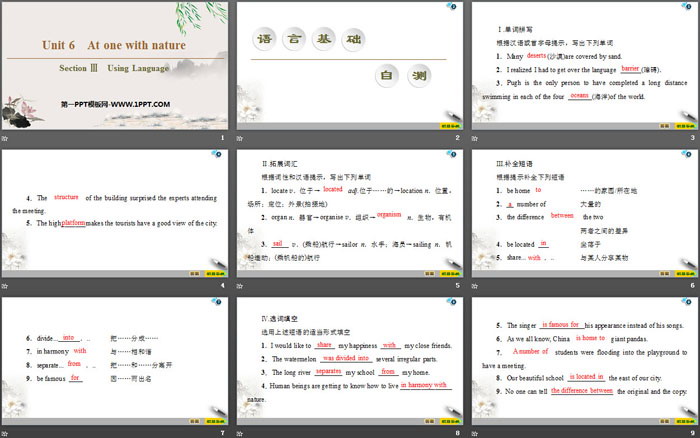The width and height of the screenshot is (700, 438).
Task: Click the red answer 'oceans' on slide 3
Action: pos(579,95)
